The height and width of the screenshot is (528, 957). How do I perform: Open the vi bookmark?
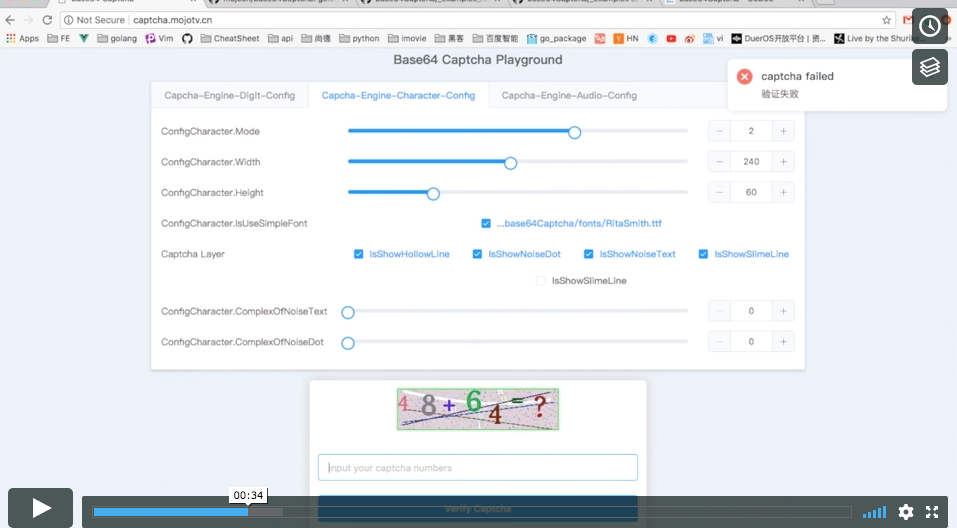pos(713,38)
